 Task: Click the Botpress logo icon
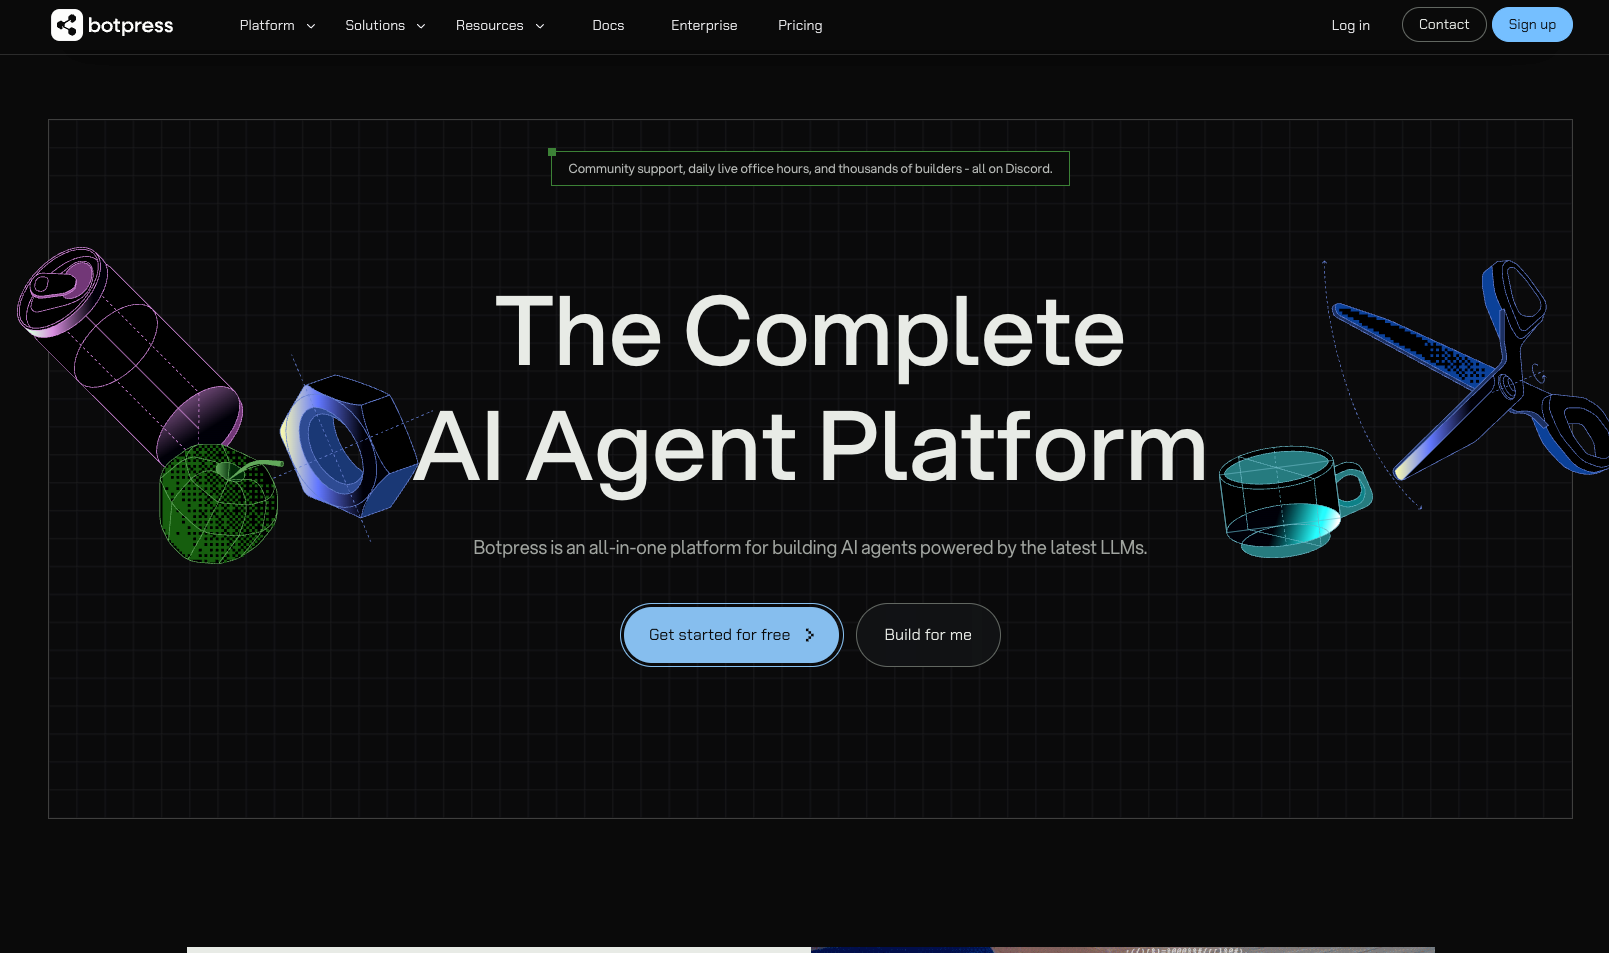(x=67, y=25)
